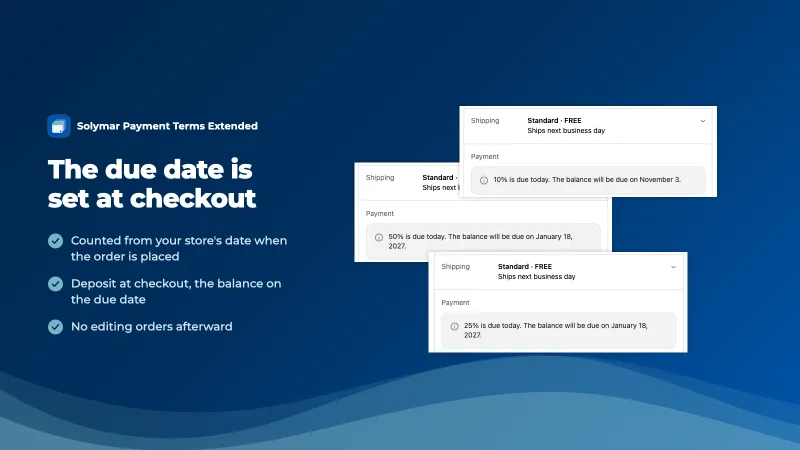Viewport: 800px width, 450px height.
Task: Click the info icon beside the 25% due notice
Action: point(454,327)
